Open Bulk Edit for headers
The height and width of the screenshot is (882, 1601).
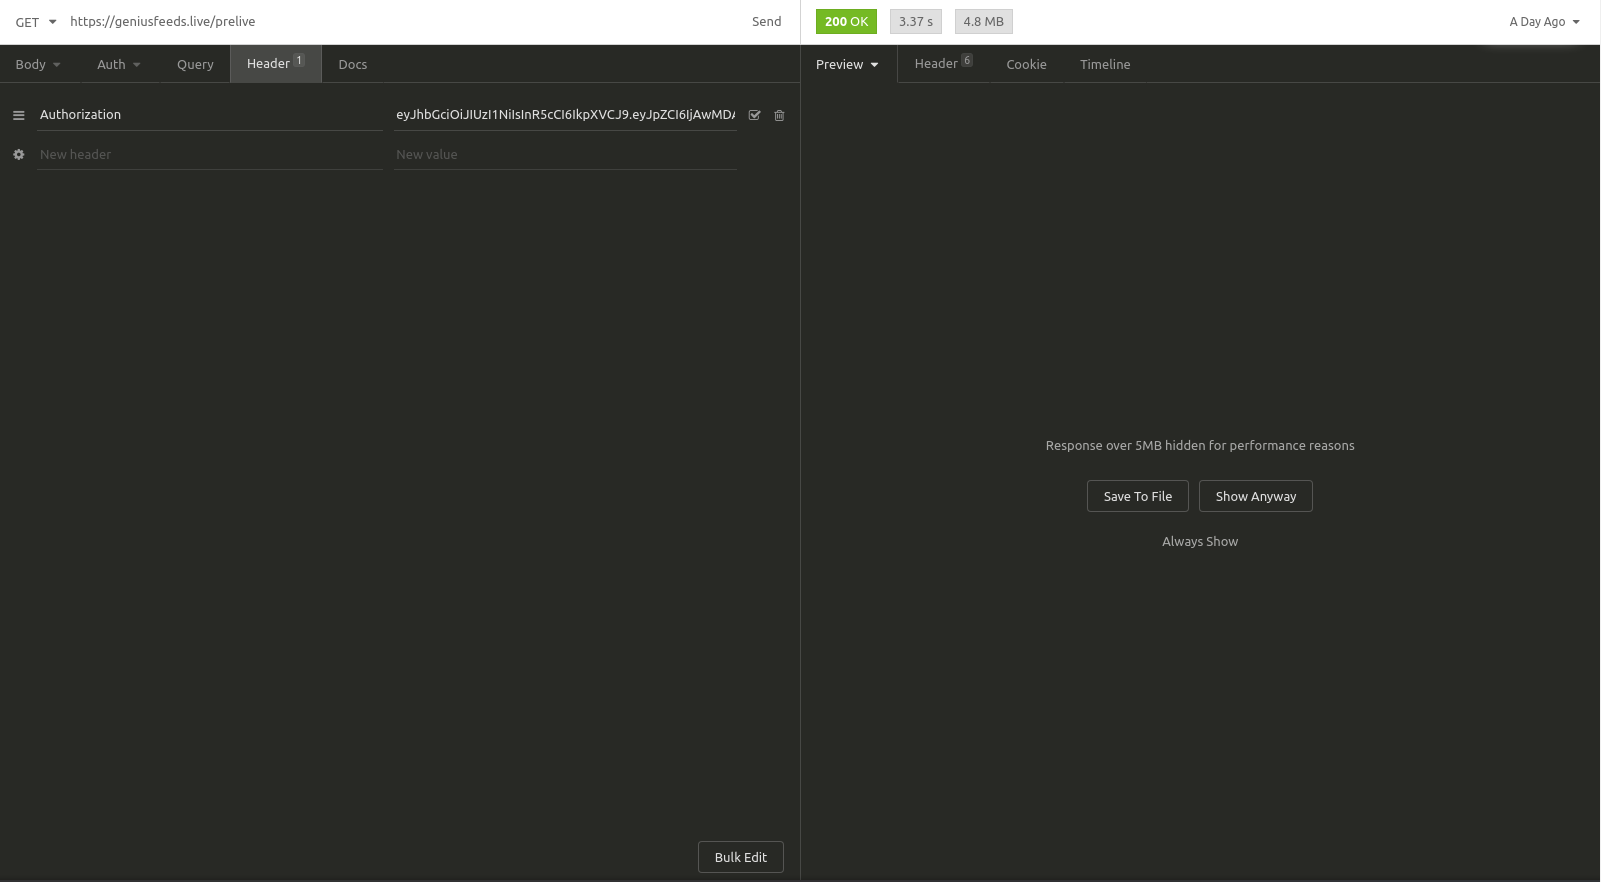[x=740, y=857]
